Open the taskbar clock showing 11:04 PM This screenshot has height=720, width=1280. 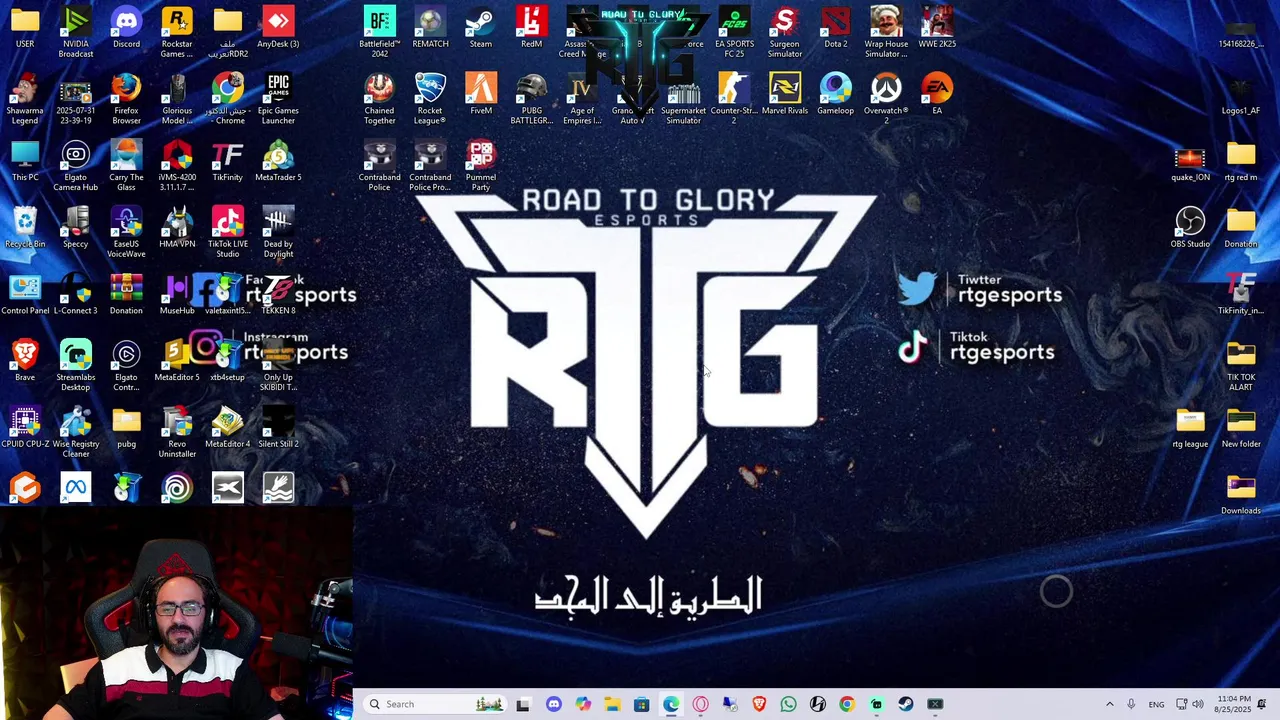pyautogui.click(x=1231, y=704)
